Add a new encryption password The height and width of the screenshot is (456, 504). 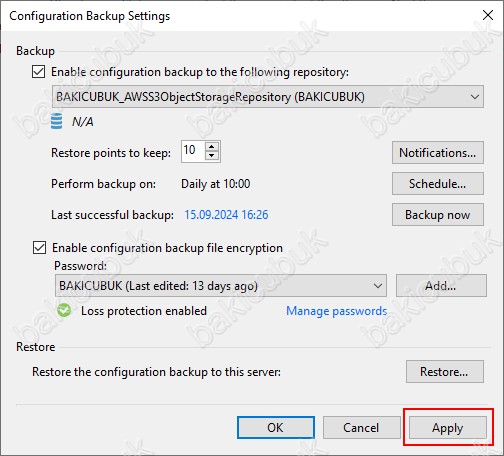click(x=441, y=286)
